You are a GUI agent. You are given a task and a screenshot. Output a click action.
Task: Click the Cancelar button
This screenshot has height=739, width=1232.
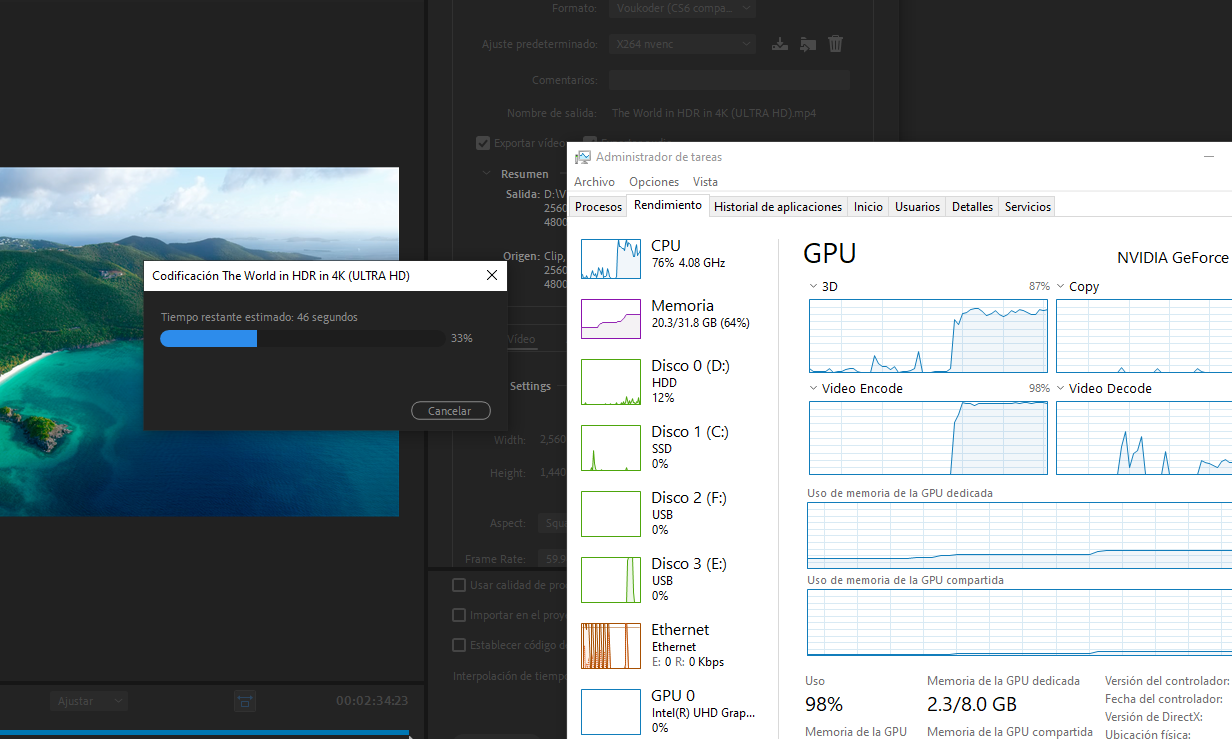click(450, 411)
